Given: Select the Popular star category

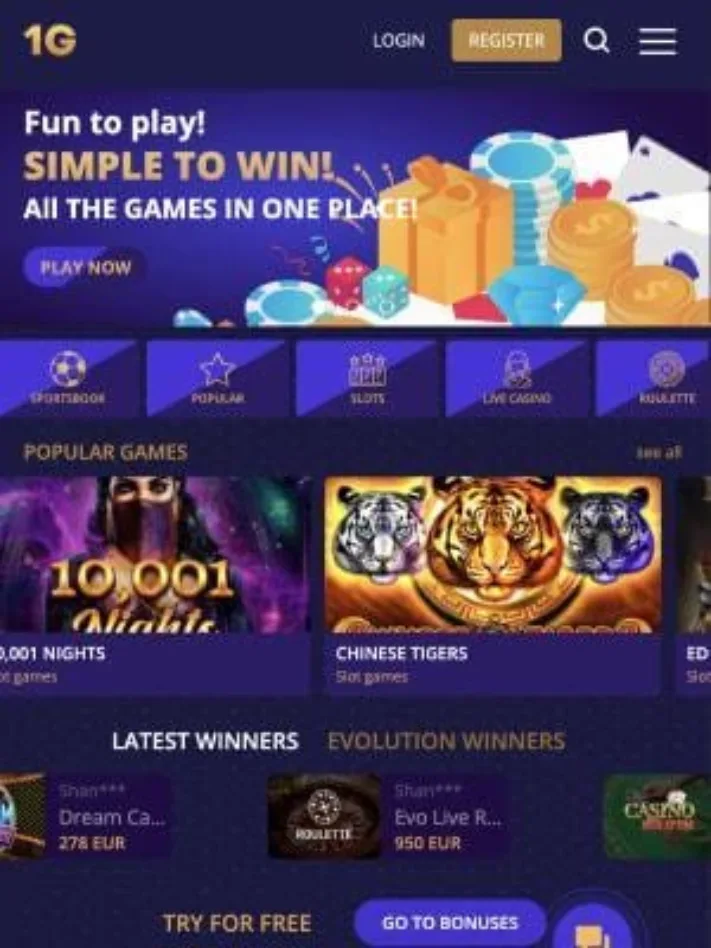Looking at the screenshot, I should [217, 369].
